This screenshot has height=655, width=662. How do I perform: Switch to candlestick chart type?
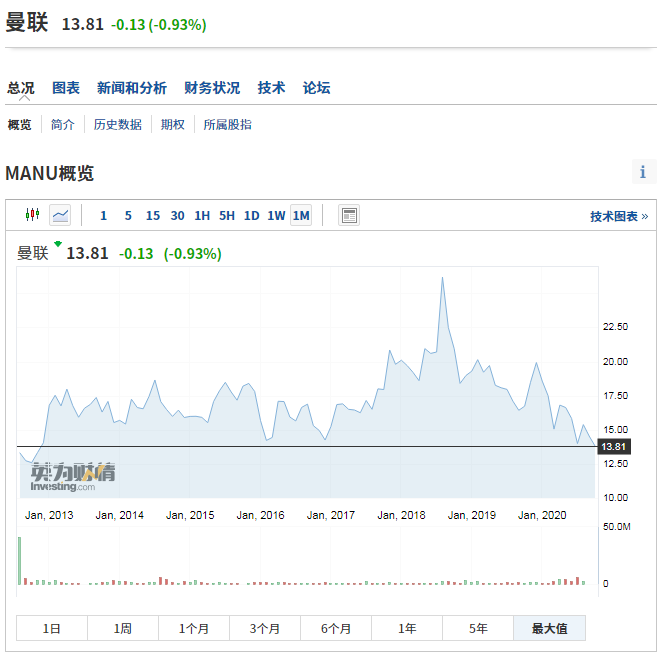pyautogui.click(x=32, y=215)
